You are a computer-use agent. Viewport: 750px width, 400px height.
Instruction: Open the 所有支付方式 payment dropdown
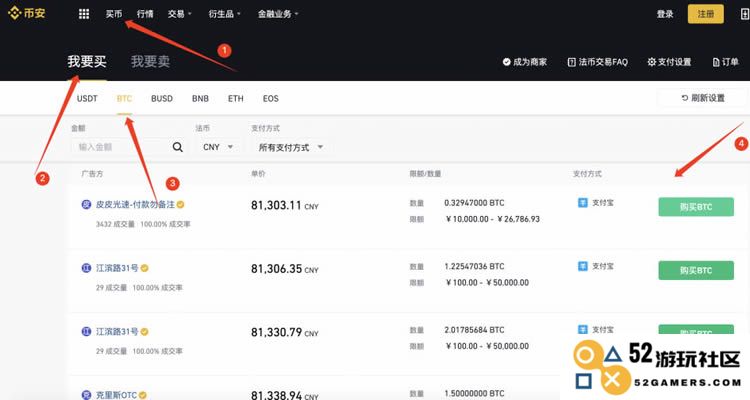tap(291, 147)
